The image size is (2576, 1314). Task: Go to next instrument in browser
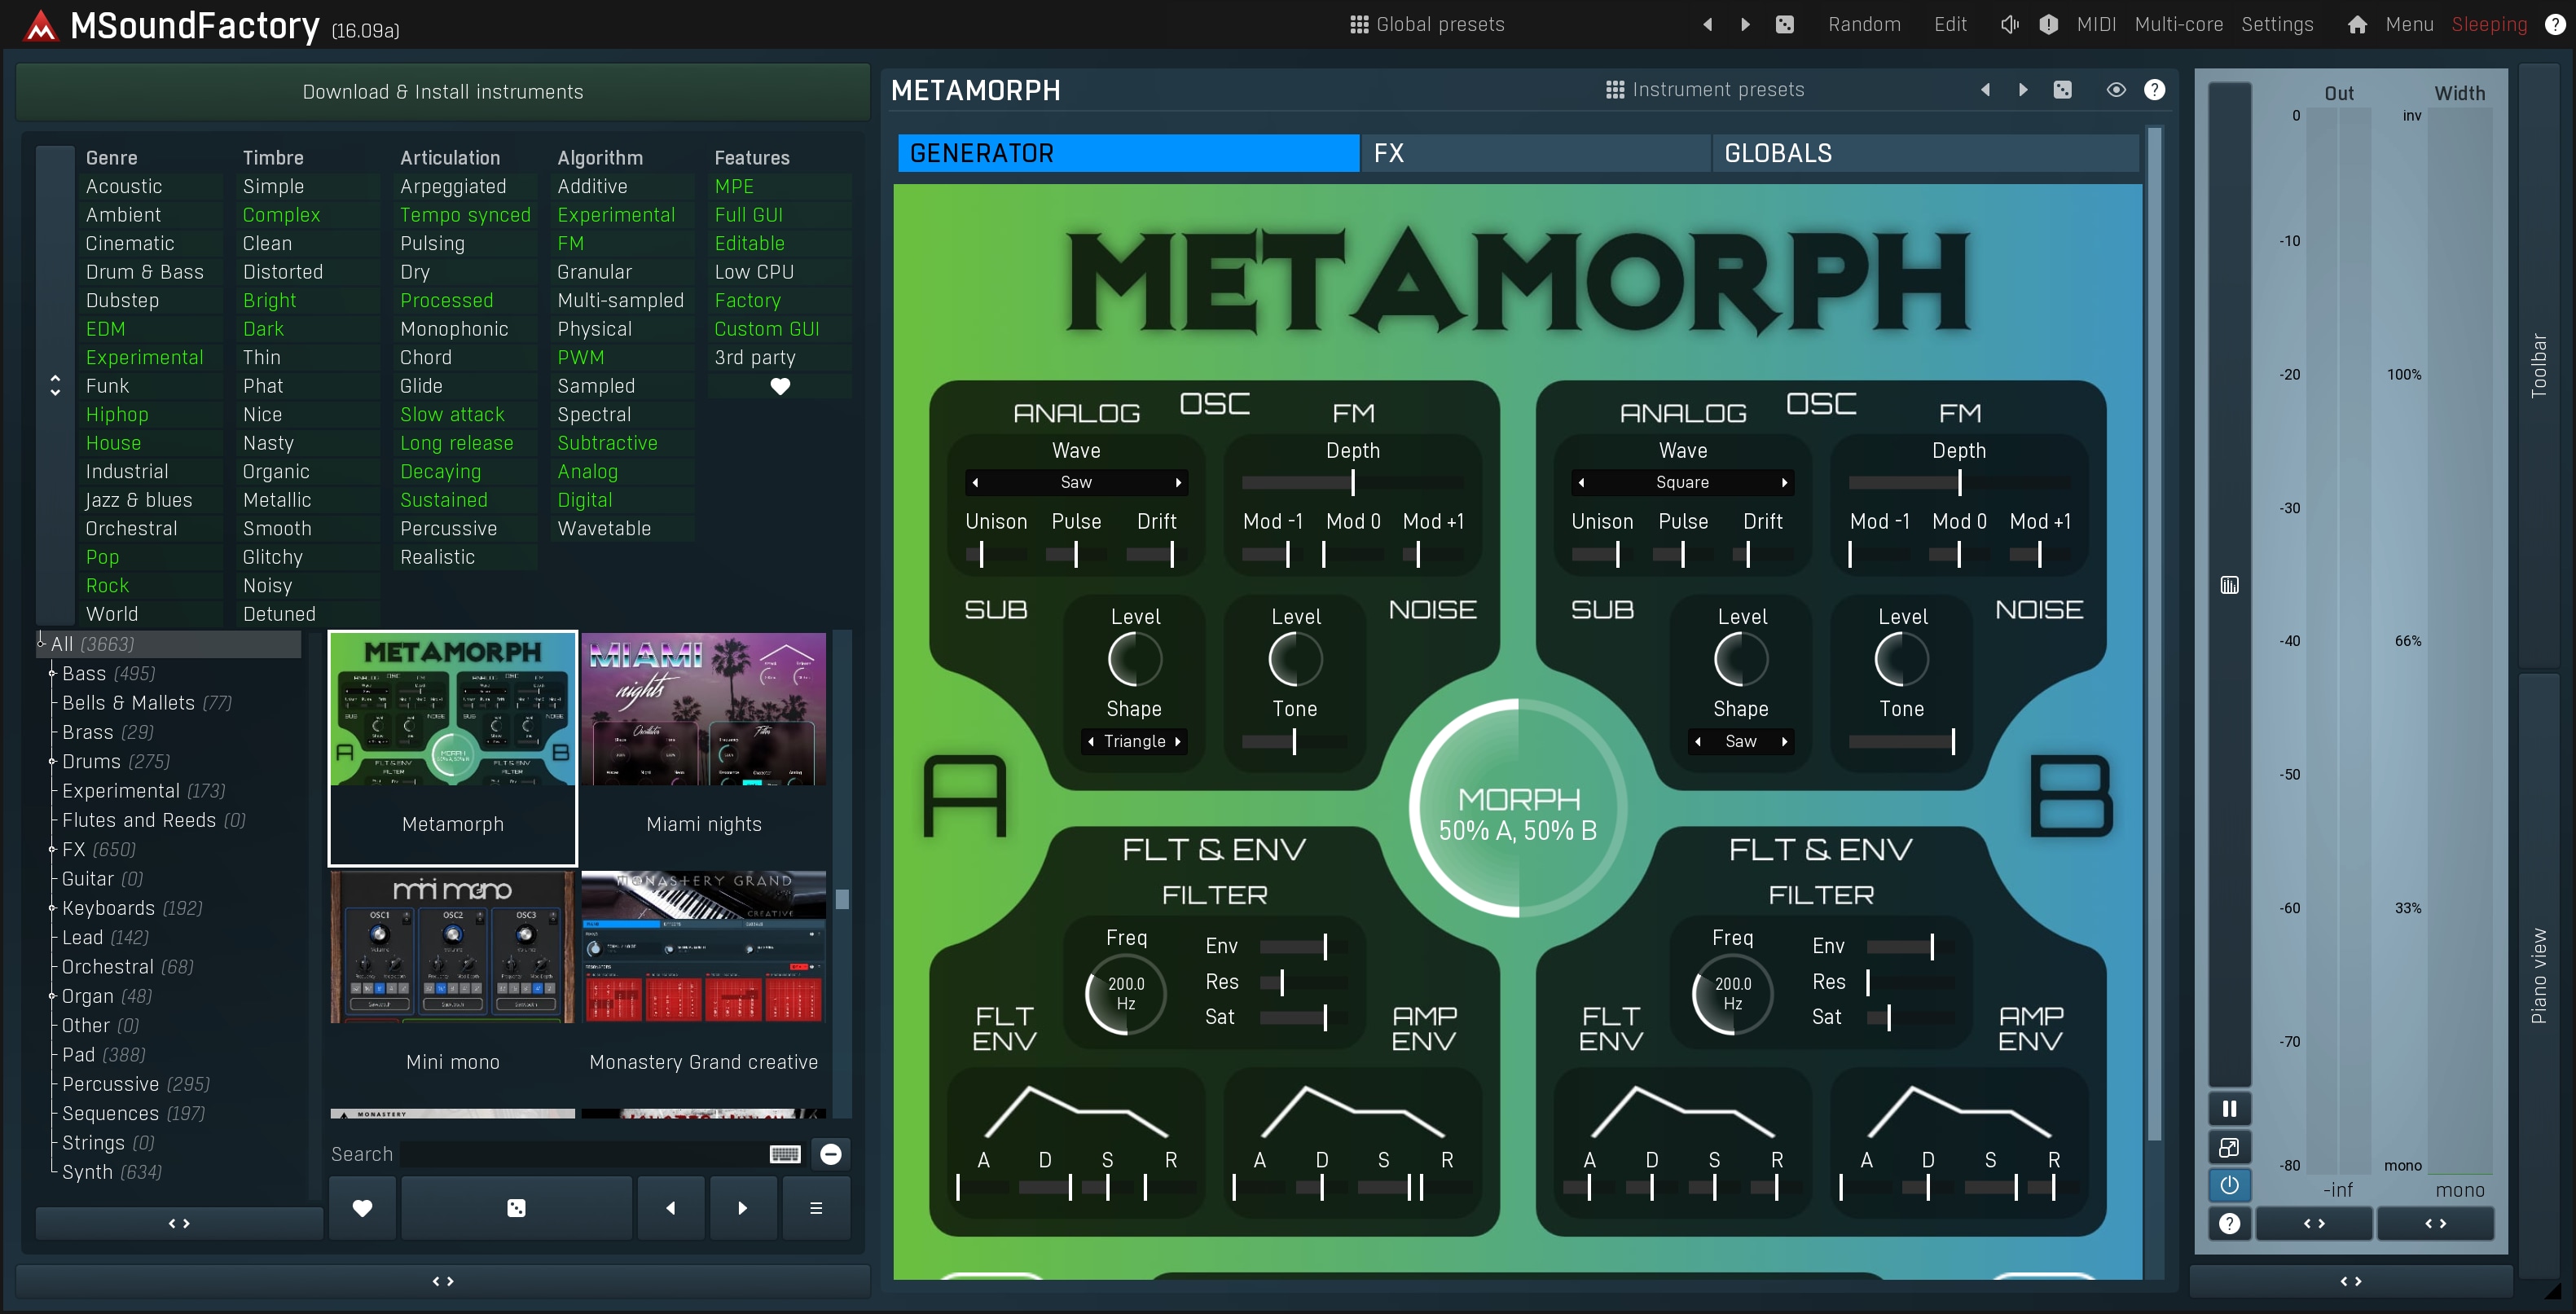point(742,1208)
